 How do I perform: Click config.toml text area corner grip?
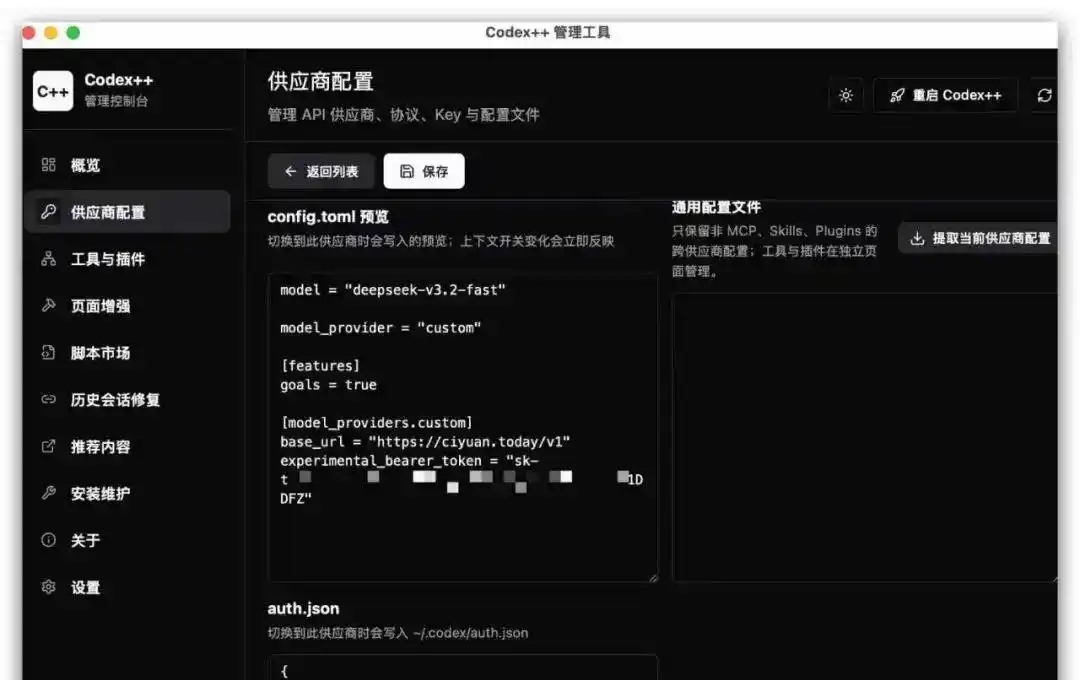pyautogui.click(x=653, y=577)
